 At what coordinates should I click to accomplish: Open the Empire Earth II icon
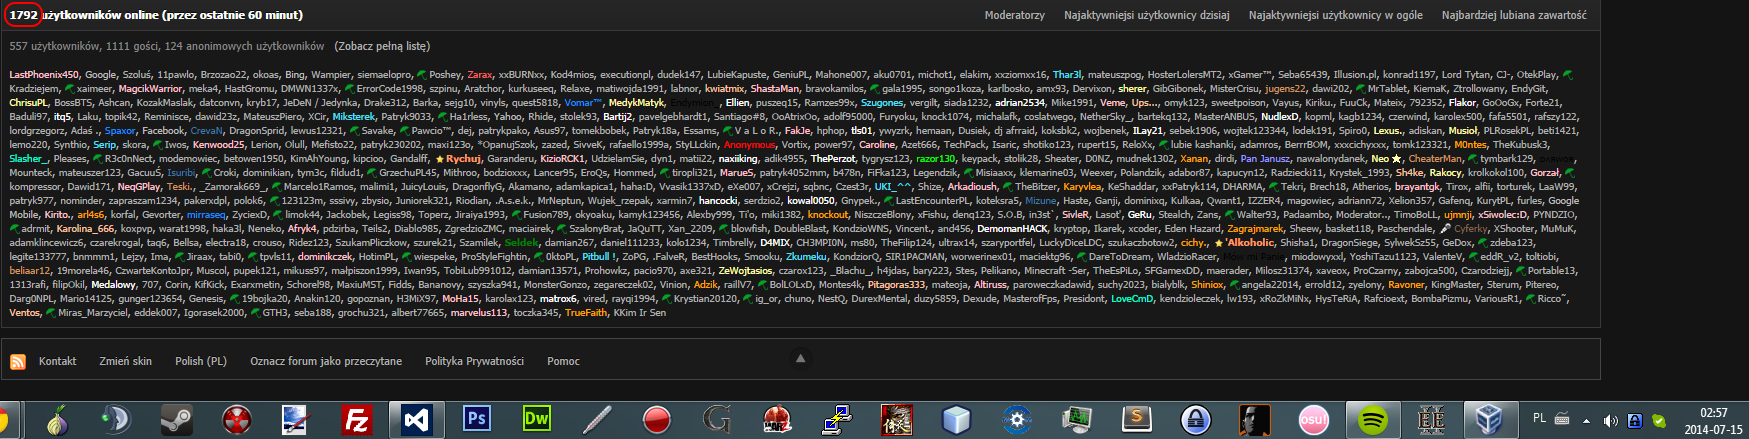[x=1431, y=418]
